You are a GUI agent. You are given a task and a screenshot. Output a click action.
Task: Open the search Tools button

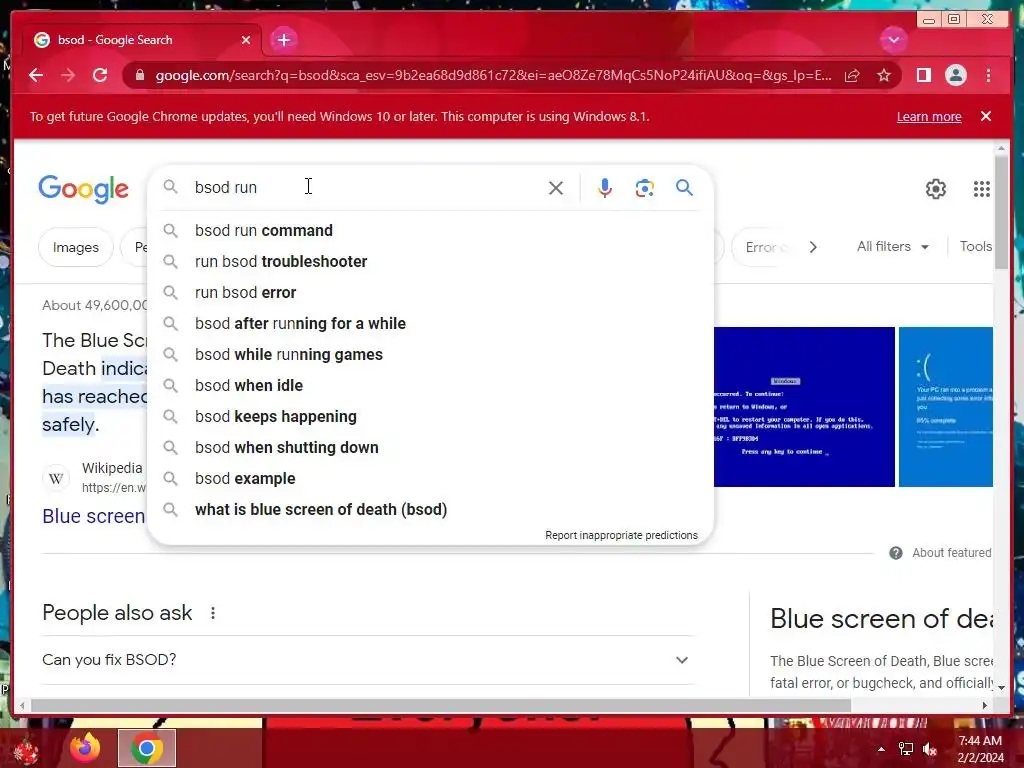(x=976, y=246)
